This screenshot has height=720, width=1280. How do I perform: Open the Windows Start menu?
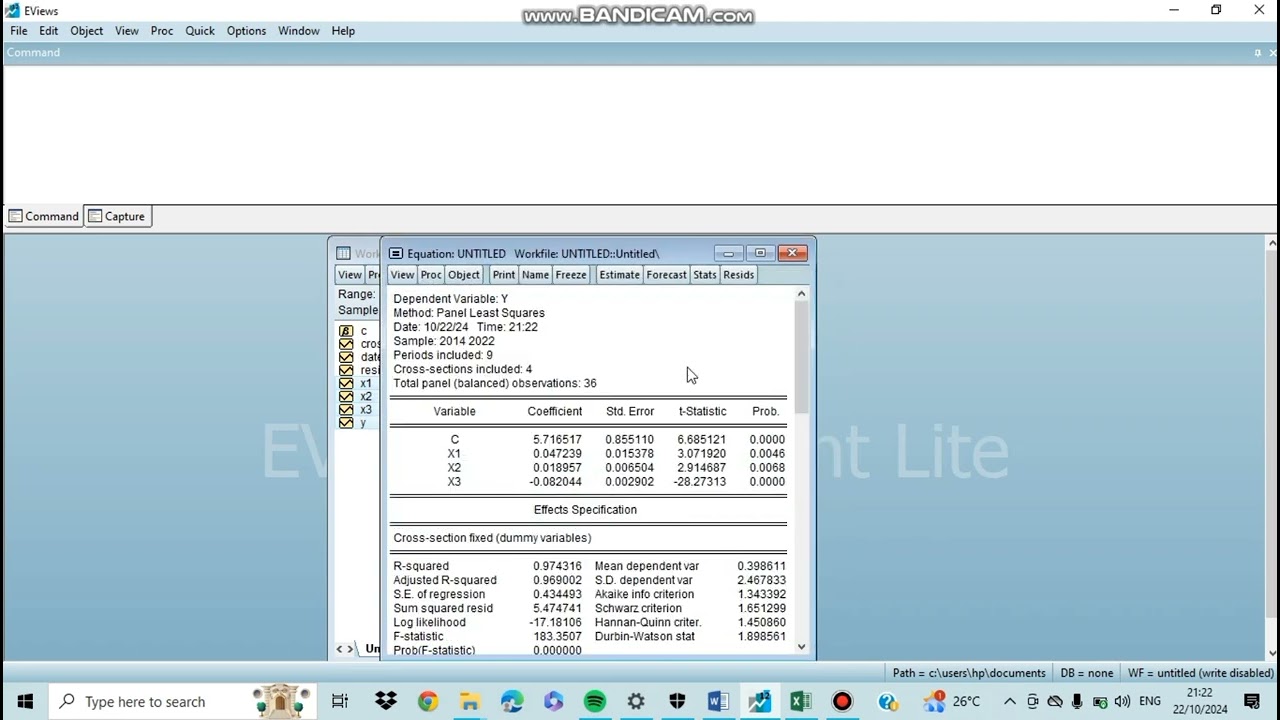point(24,701)
